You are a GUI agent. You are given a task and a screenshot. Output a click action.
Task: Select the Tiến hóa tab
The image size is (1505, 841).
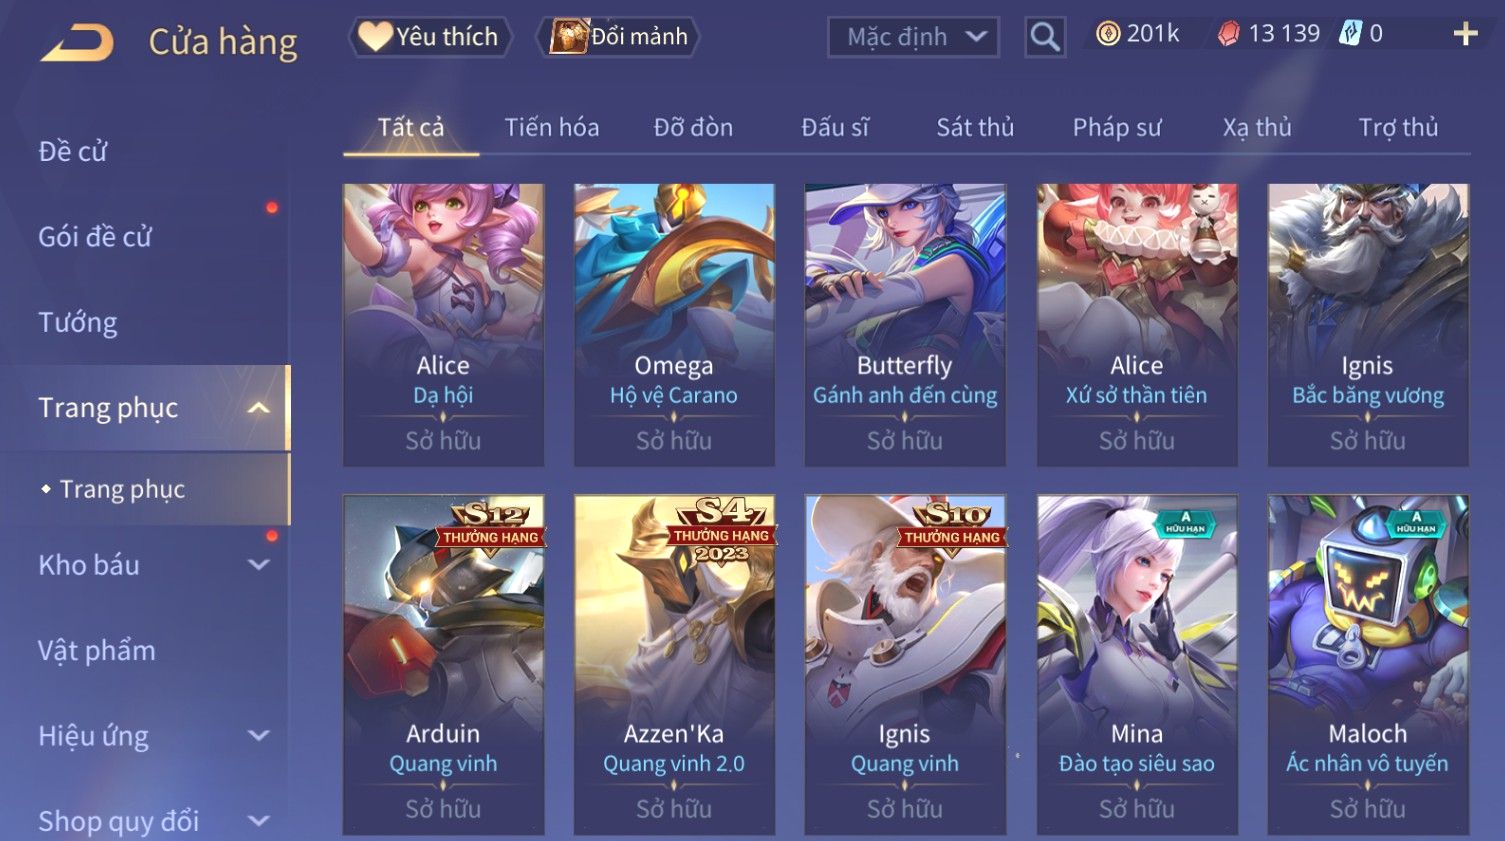(552, 127)
